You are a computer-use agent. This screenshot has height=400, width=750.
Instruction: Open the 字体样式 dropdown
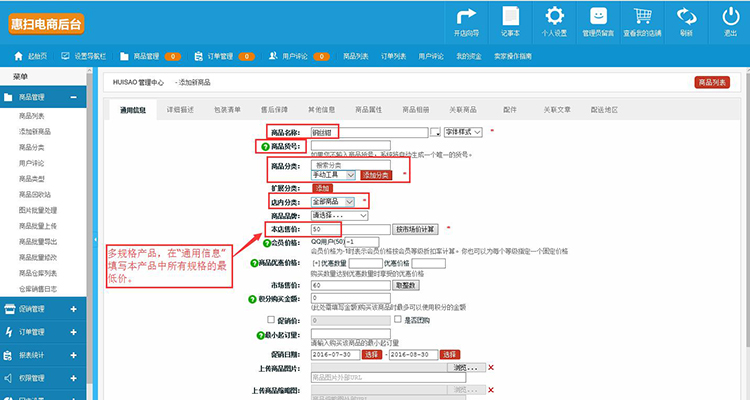pyautogui.click(x=463, y=132)
